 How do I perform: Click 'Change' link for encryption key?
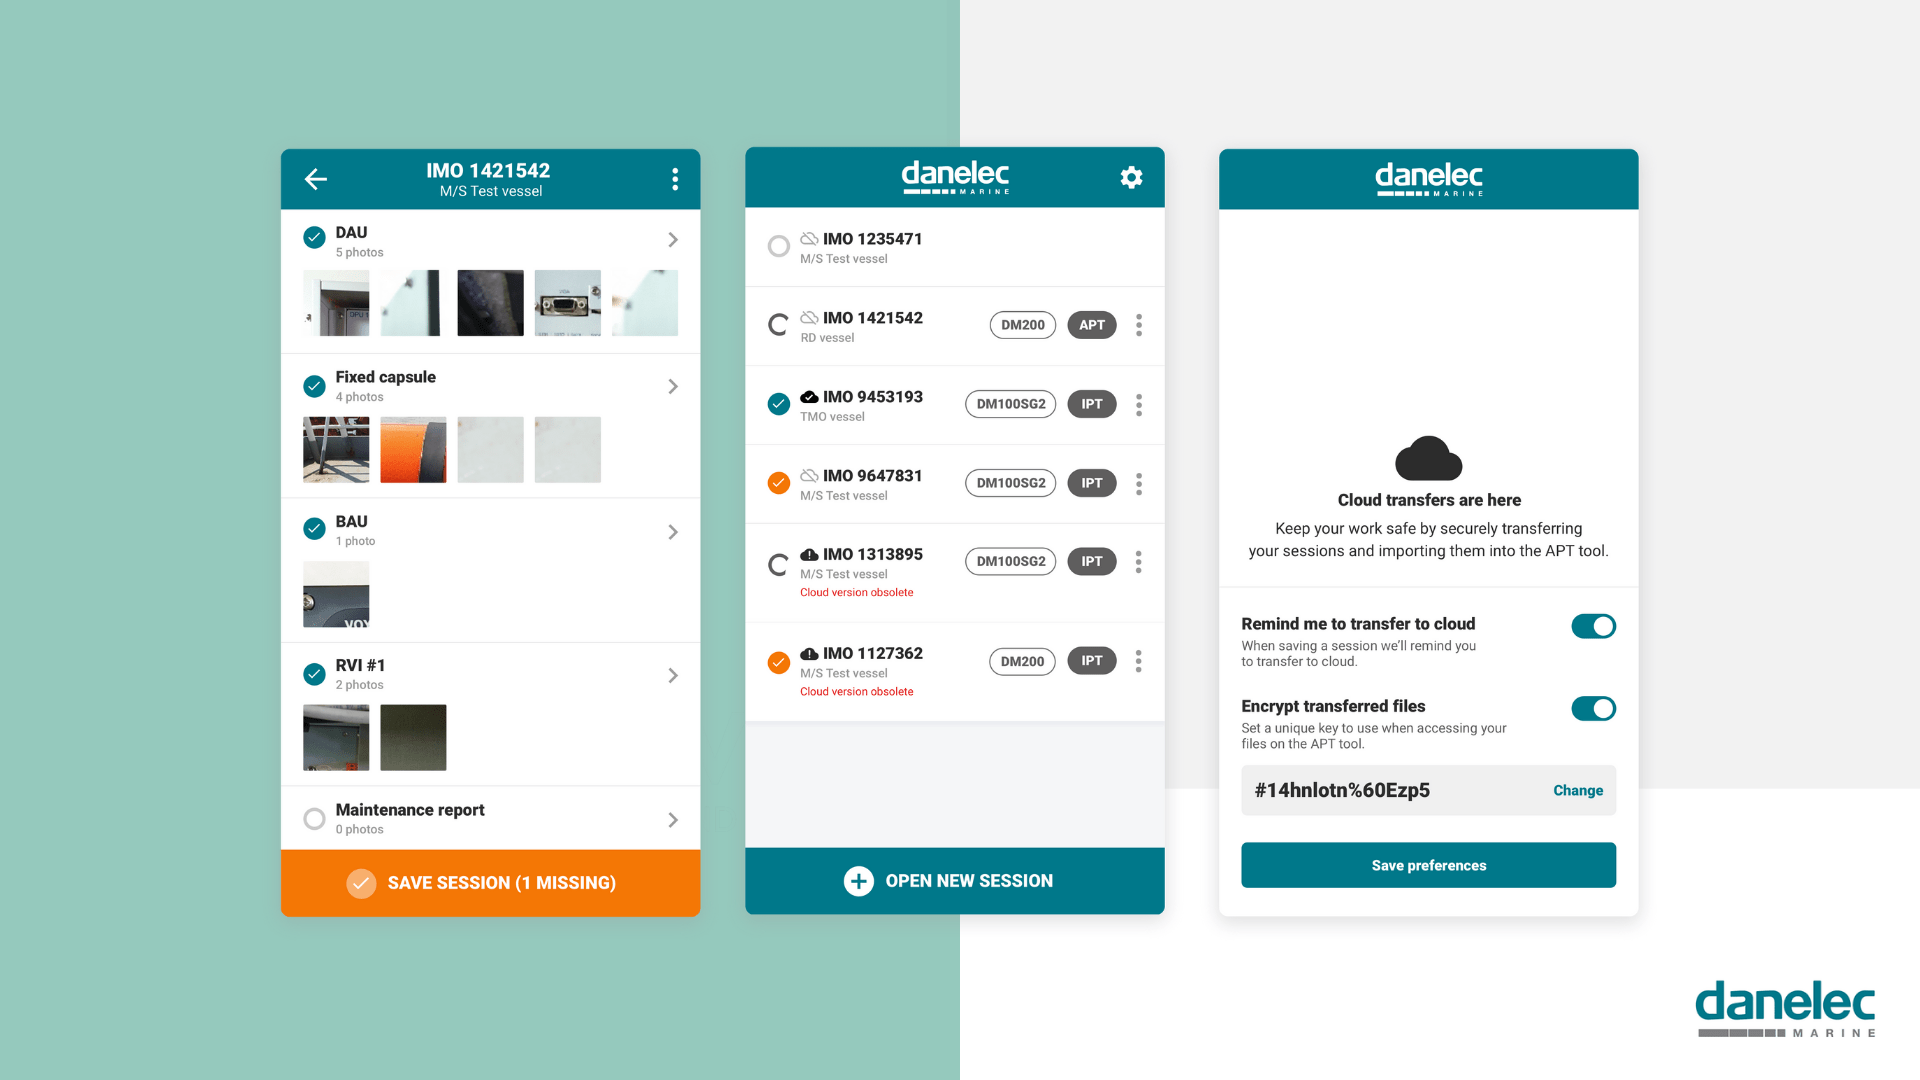pyautogui.click(x=1577, y=789)
